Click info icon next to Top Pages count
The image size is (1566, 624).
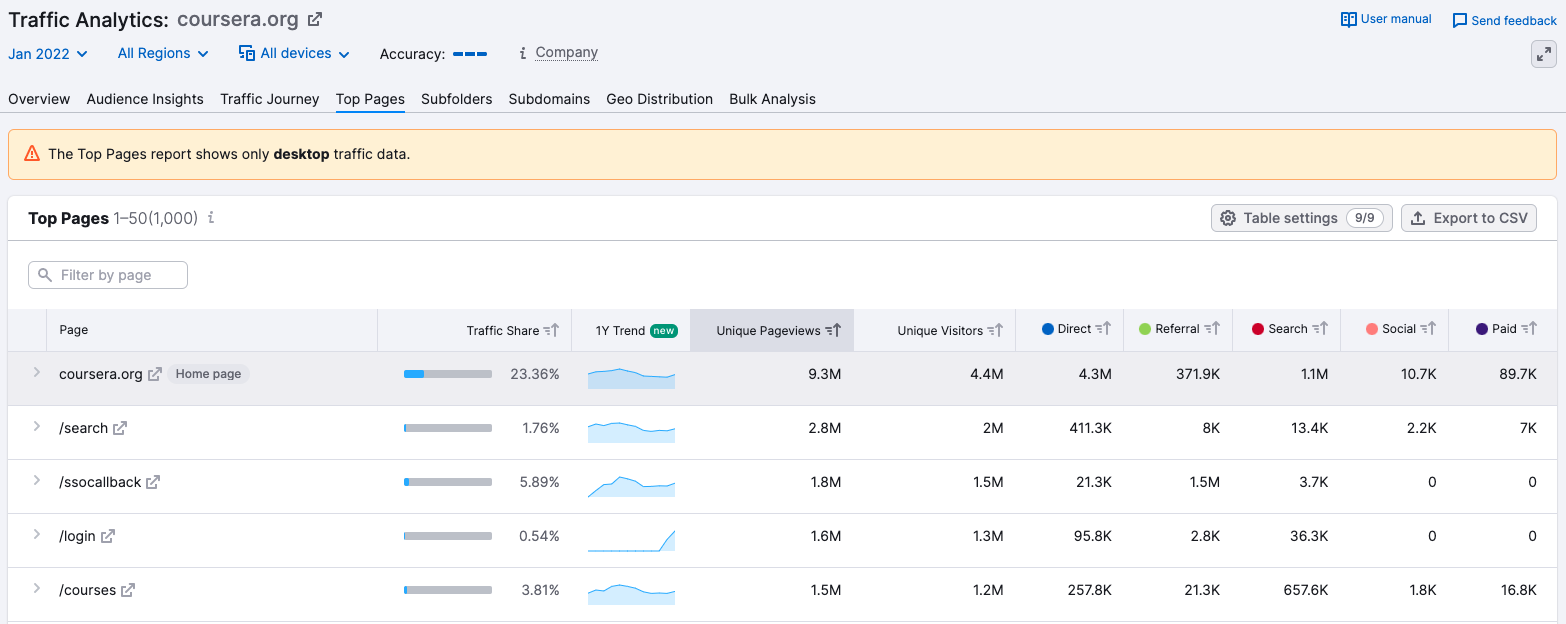tap(211, 217)
